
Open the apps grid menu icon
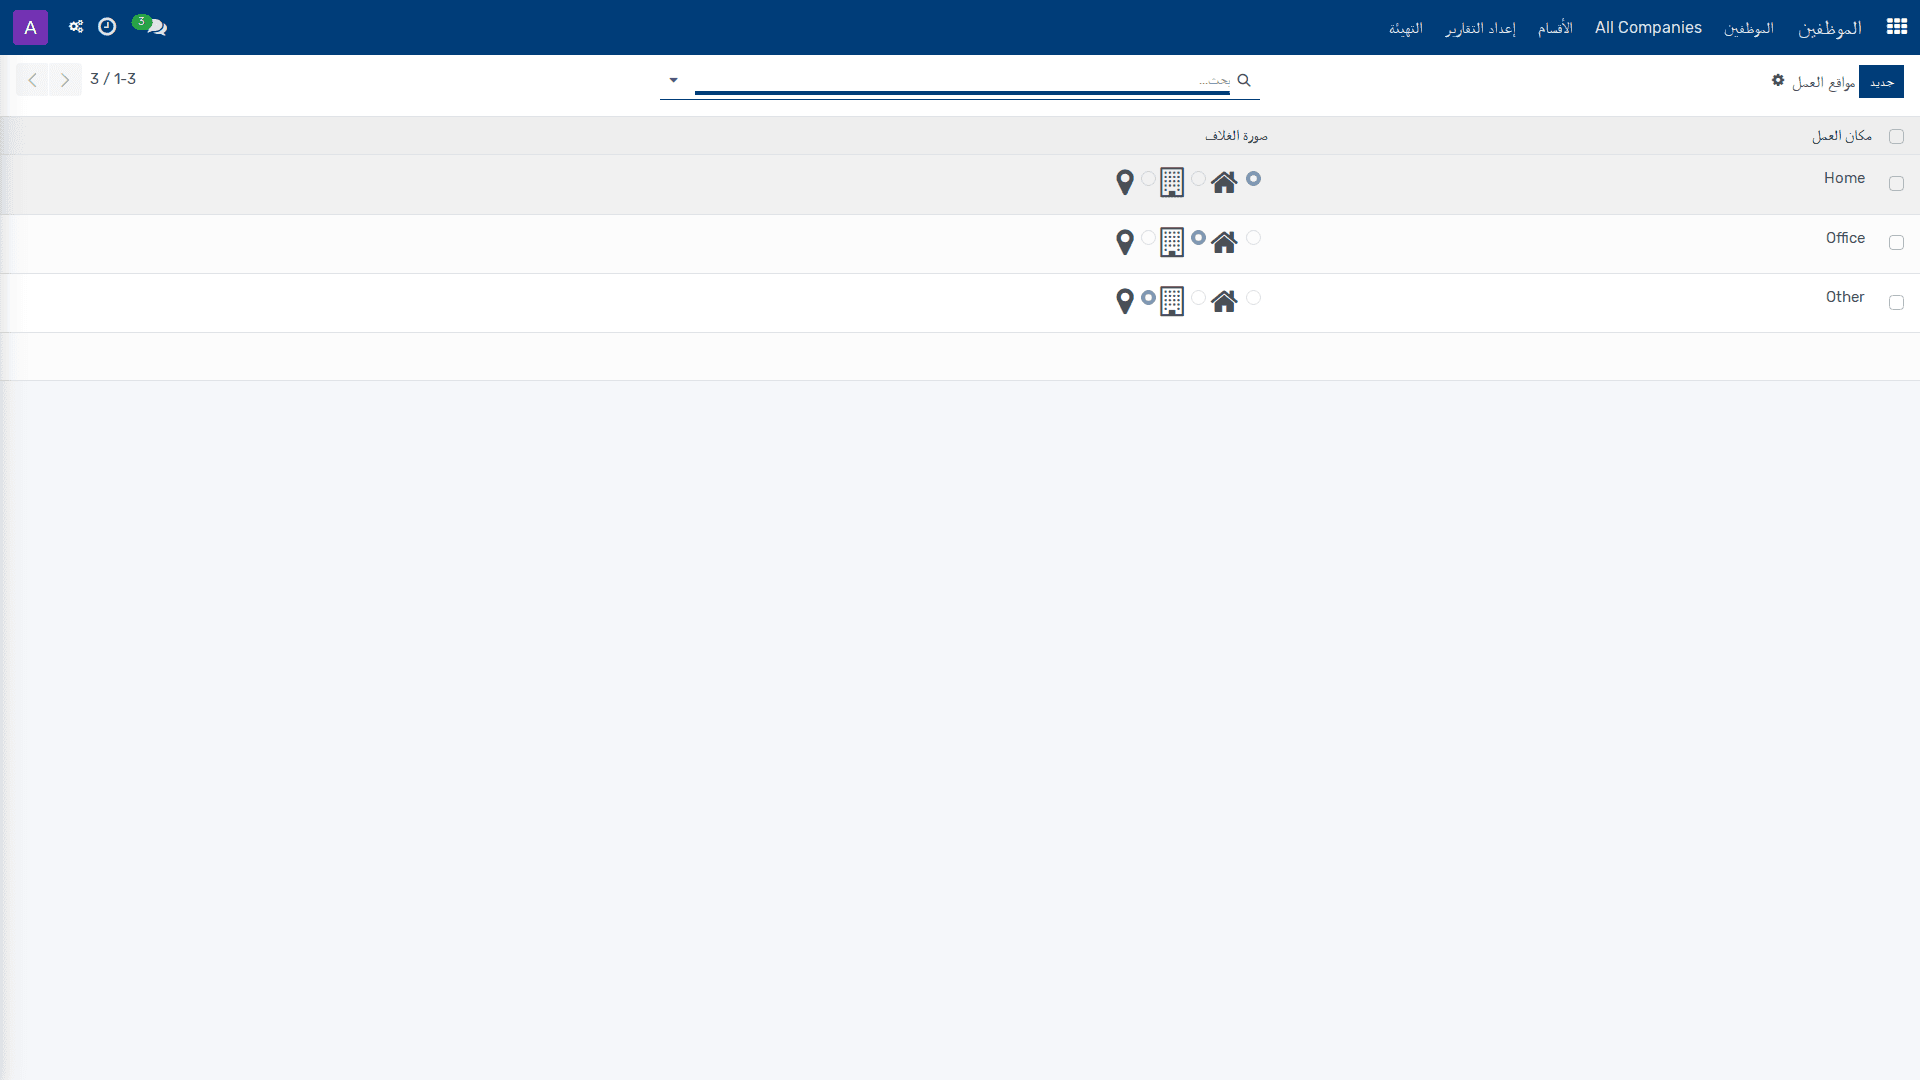1897,27
